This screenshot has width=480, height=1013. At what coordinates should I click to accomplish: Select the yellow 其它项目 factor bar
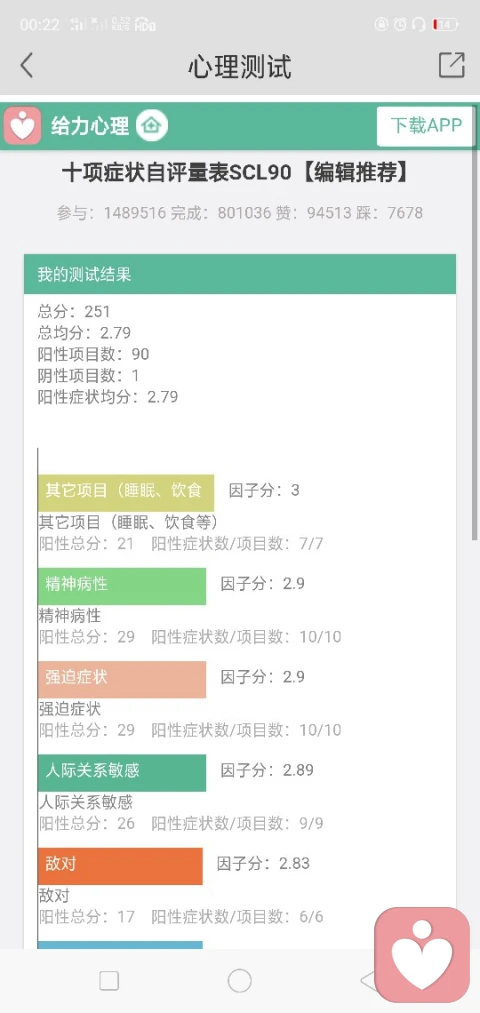click(125, 492)
